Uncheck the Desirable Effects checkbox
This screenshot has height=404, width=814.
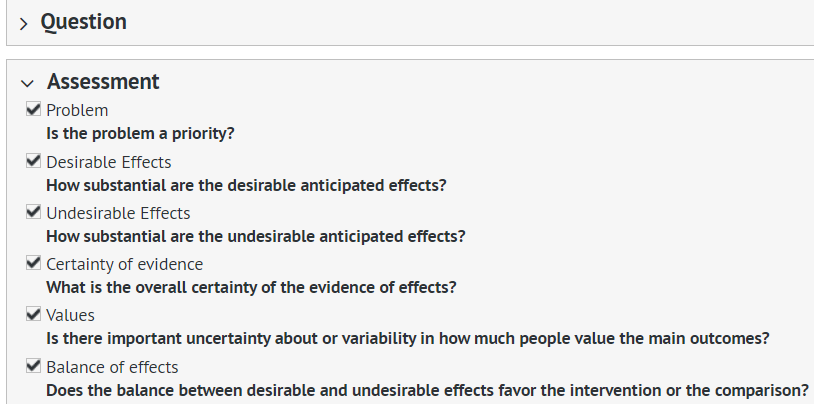tap(34, 161)
